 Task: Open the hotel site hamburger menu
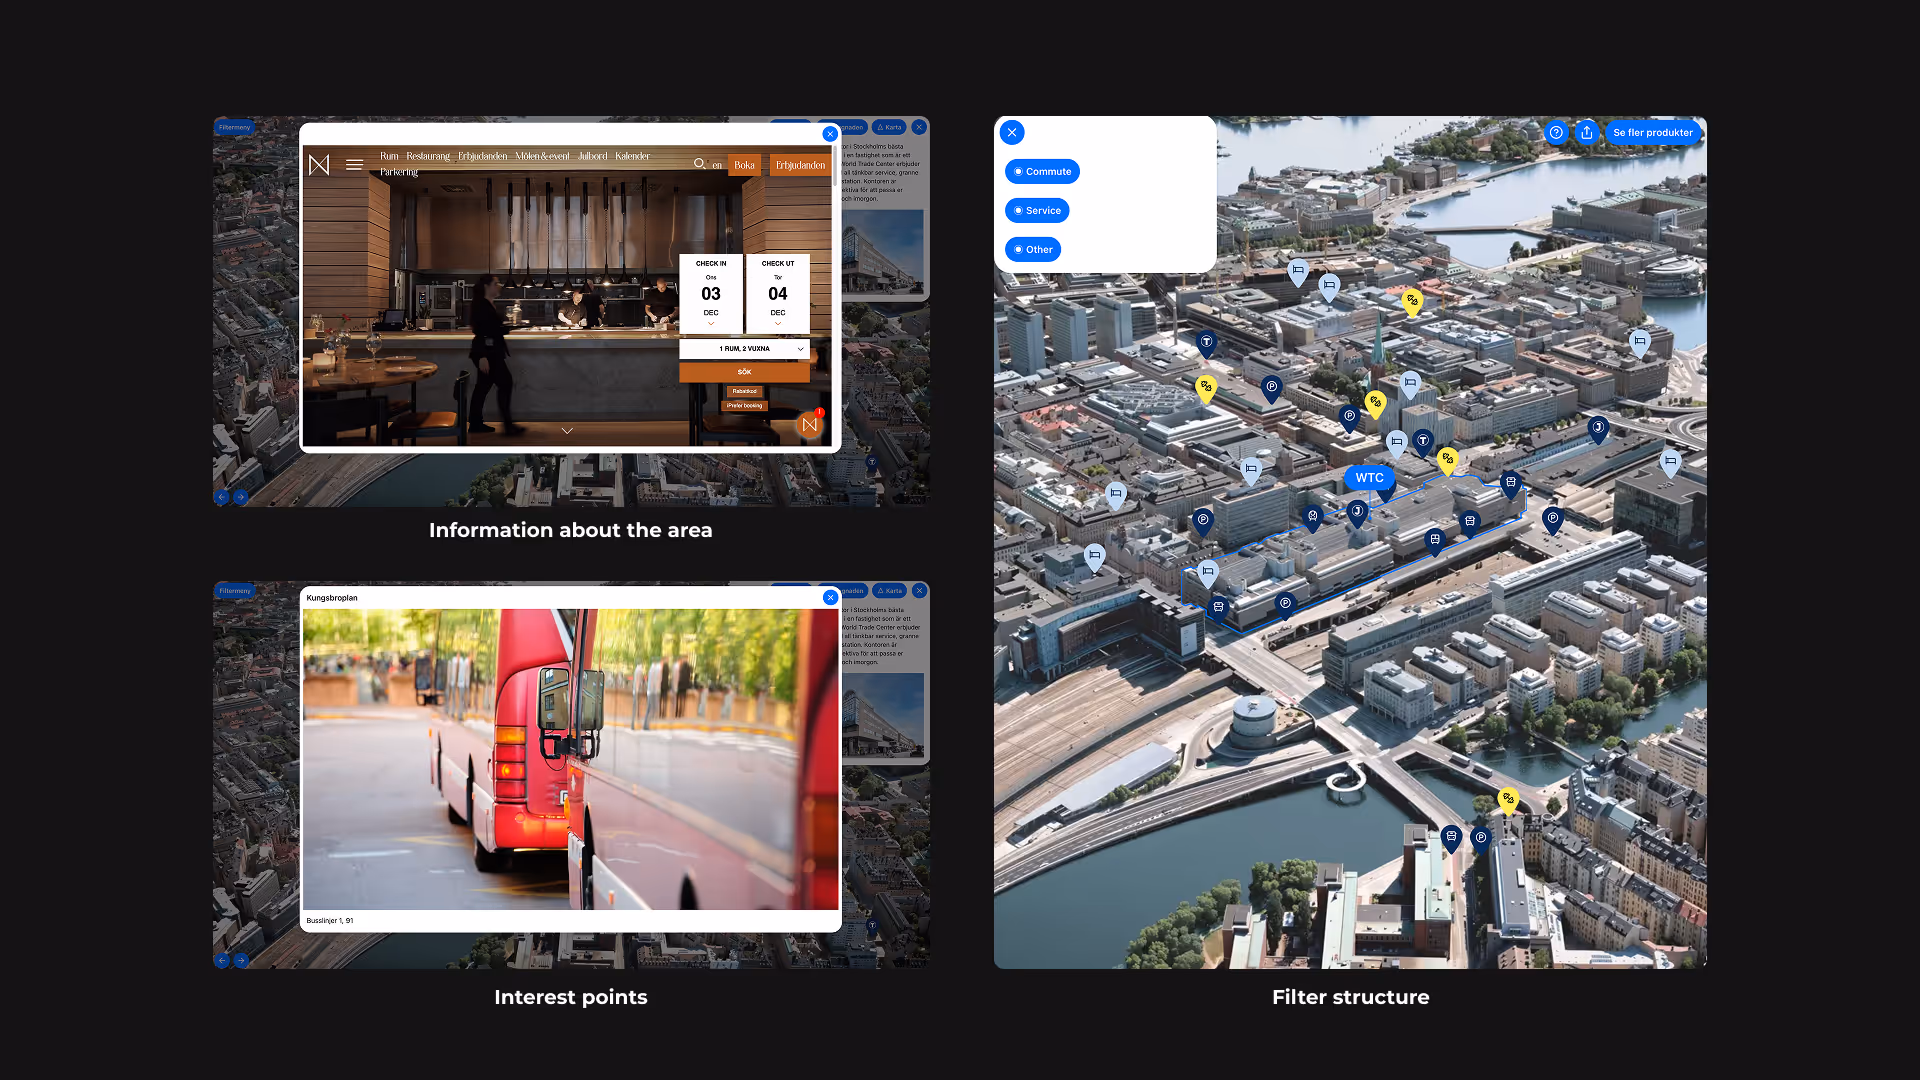354,165
